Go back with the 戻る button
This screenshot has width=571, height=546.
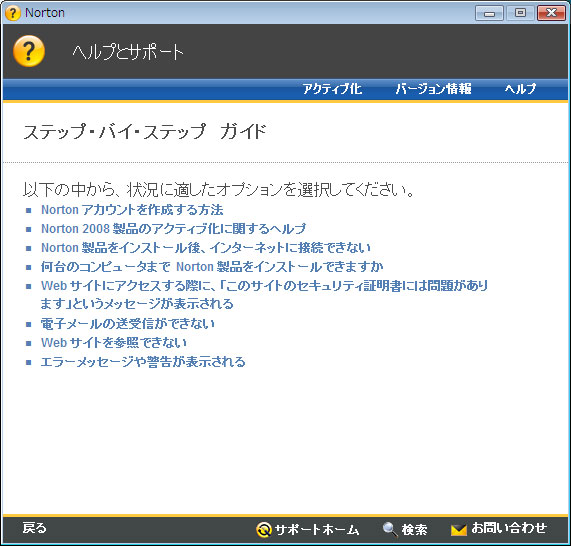coord(35,528)
